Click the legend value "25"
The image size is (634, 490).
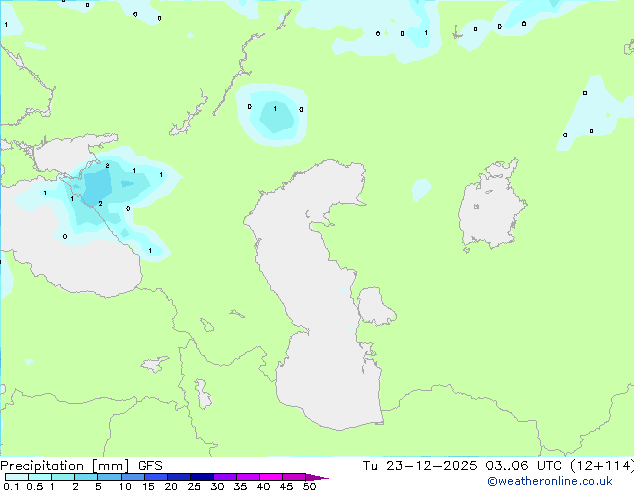(194, 486)
